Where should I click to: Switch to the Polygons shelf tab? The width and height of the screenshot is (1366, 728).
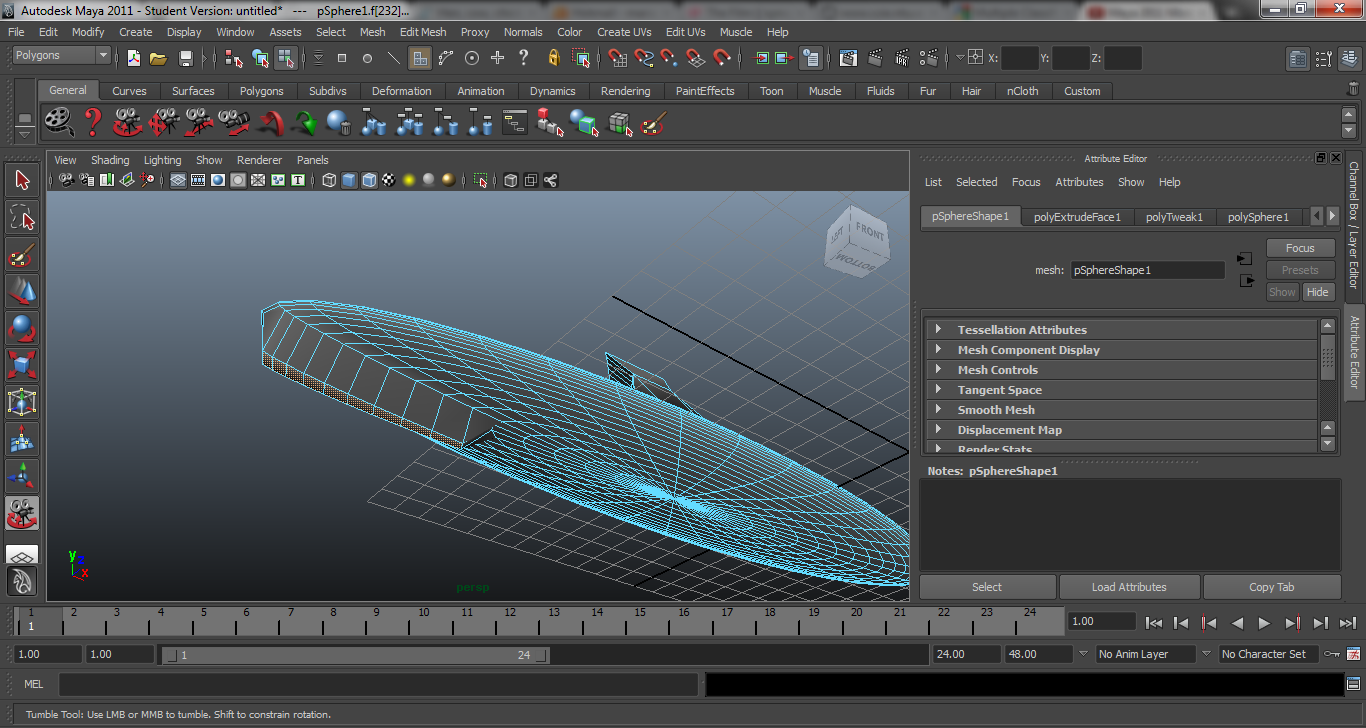point(261,91)
